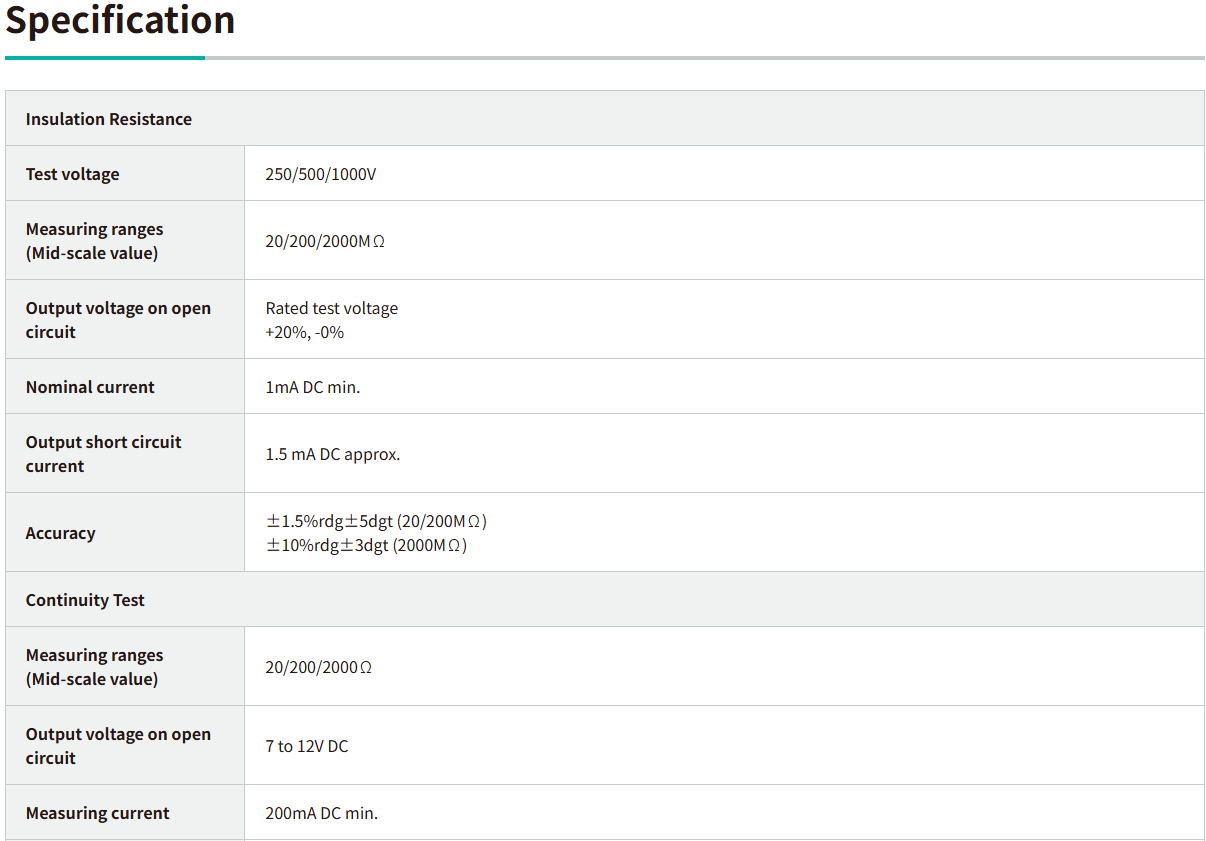Select the Continuity Test section header
Viewport: 1206px width, 841px height.
coord(85,600)
